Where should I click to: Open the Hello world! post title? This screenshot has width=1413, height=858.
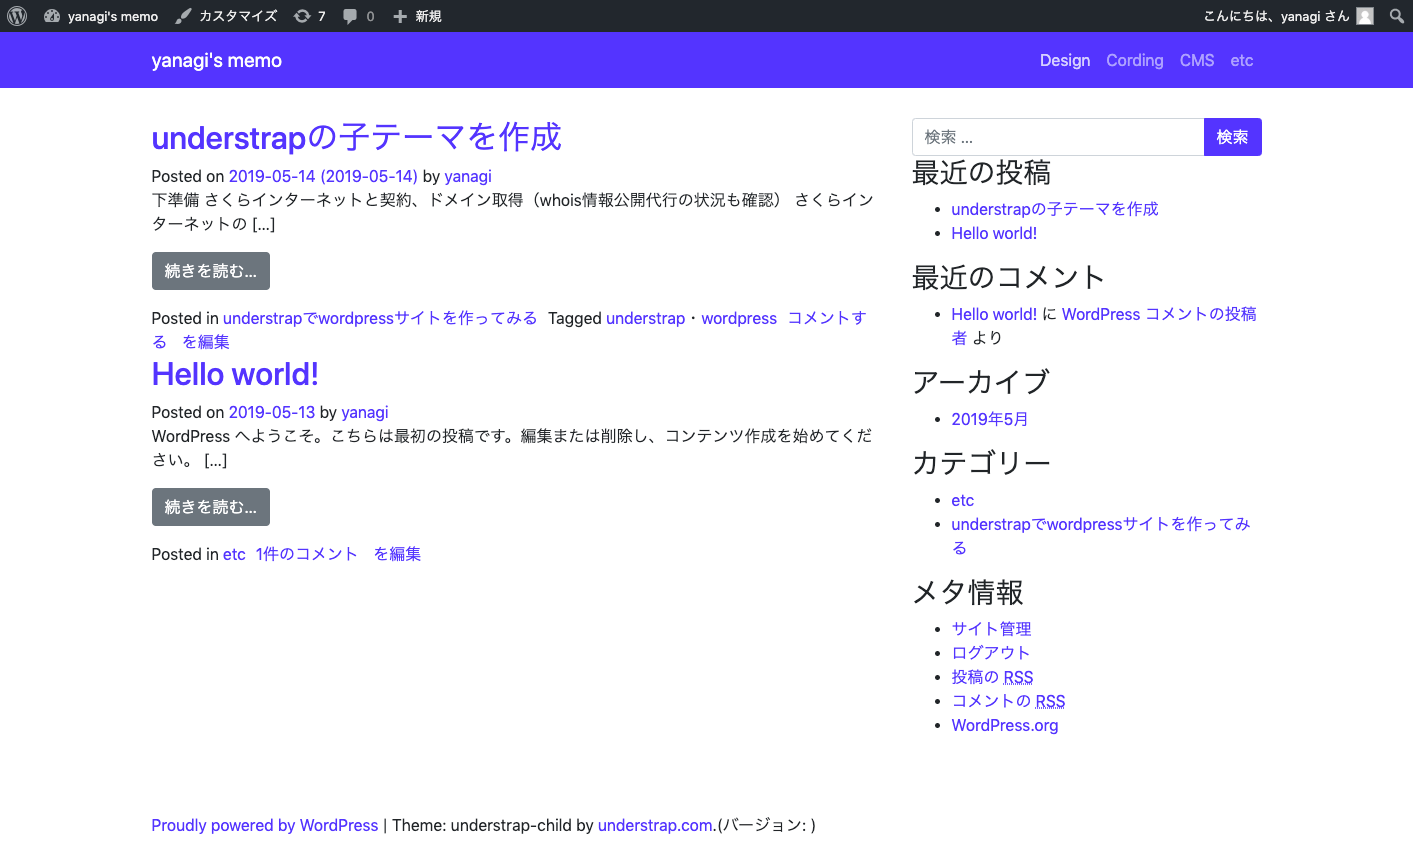pos(235,374)
